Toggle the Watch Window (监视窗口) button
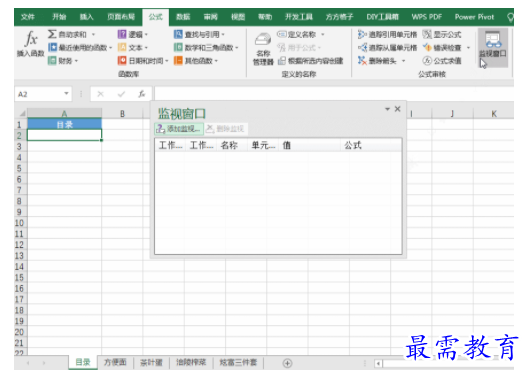Viewport: 527px width, 379px height. click(493, 47)
